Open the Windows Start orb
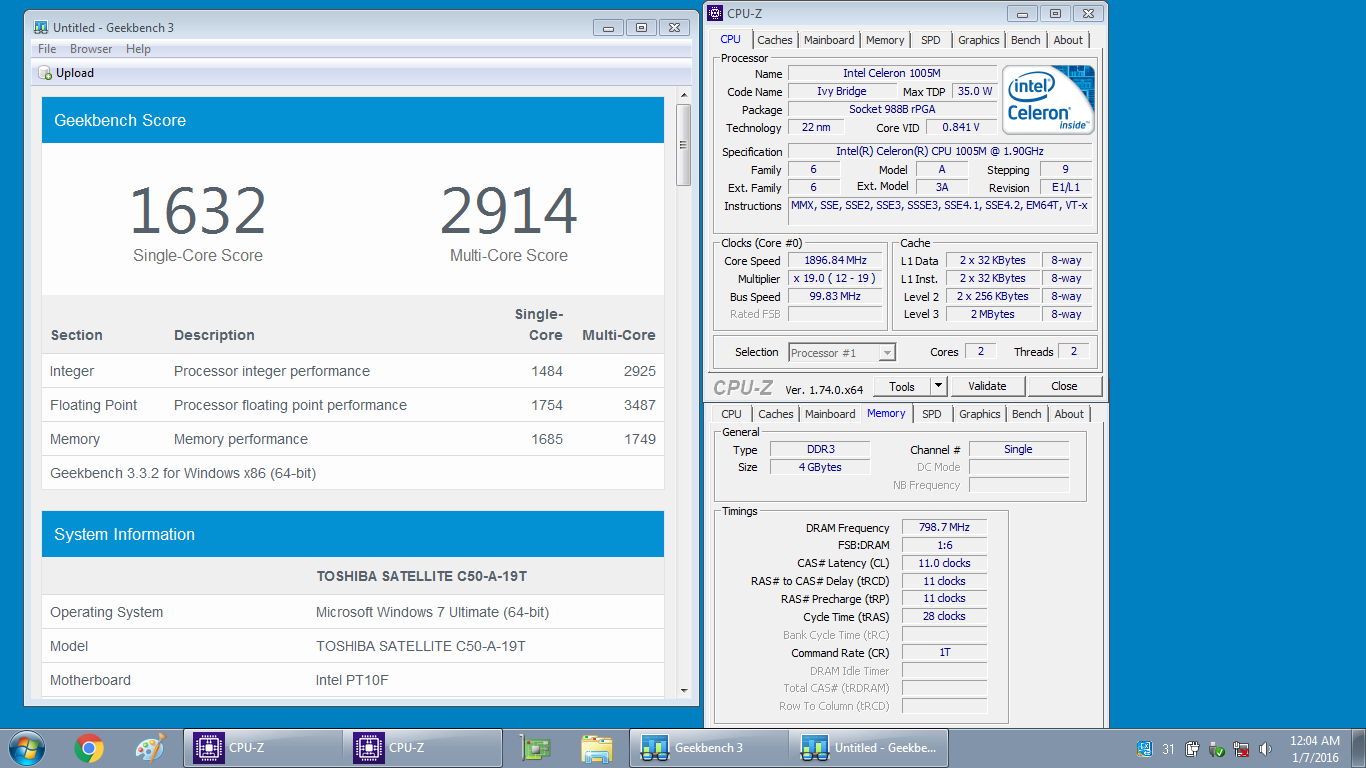 click(x=26, y=747)
